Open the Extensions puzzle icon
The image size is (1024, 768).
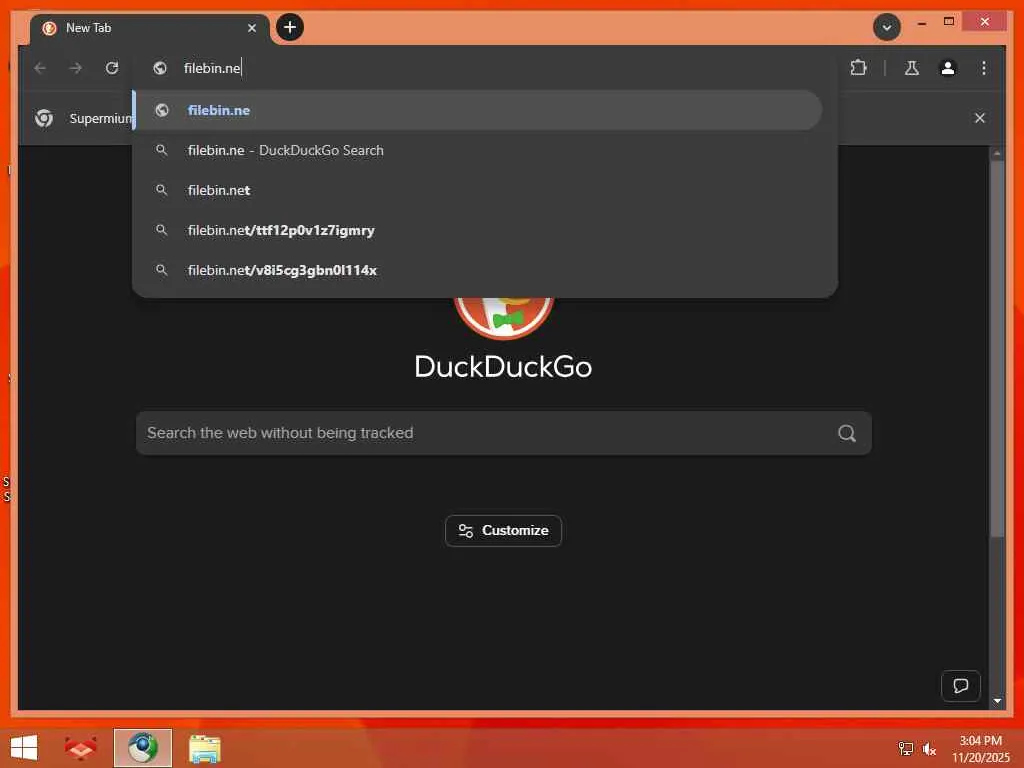pos(858,68)
